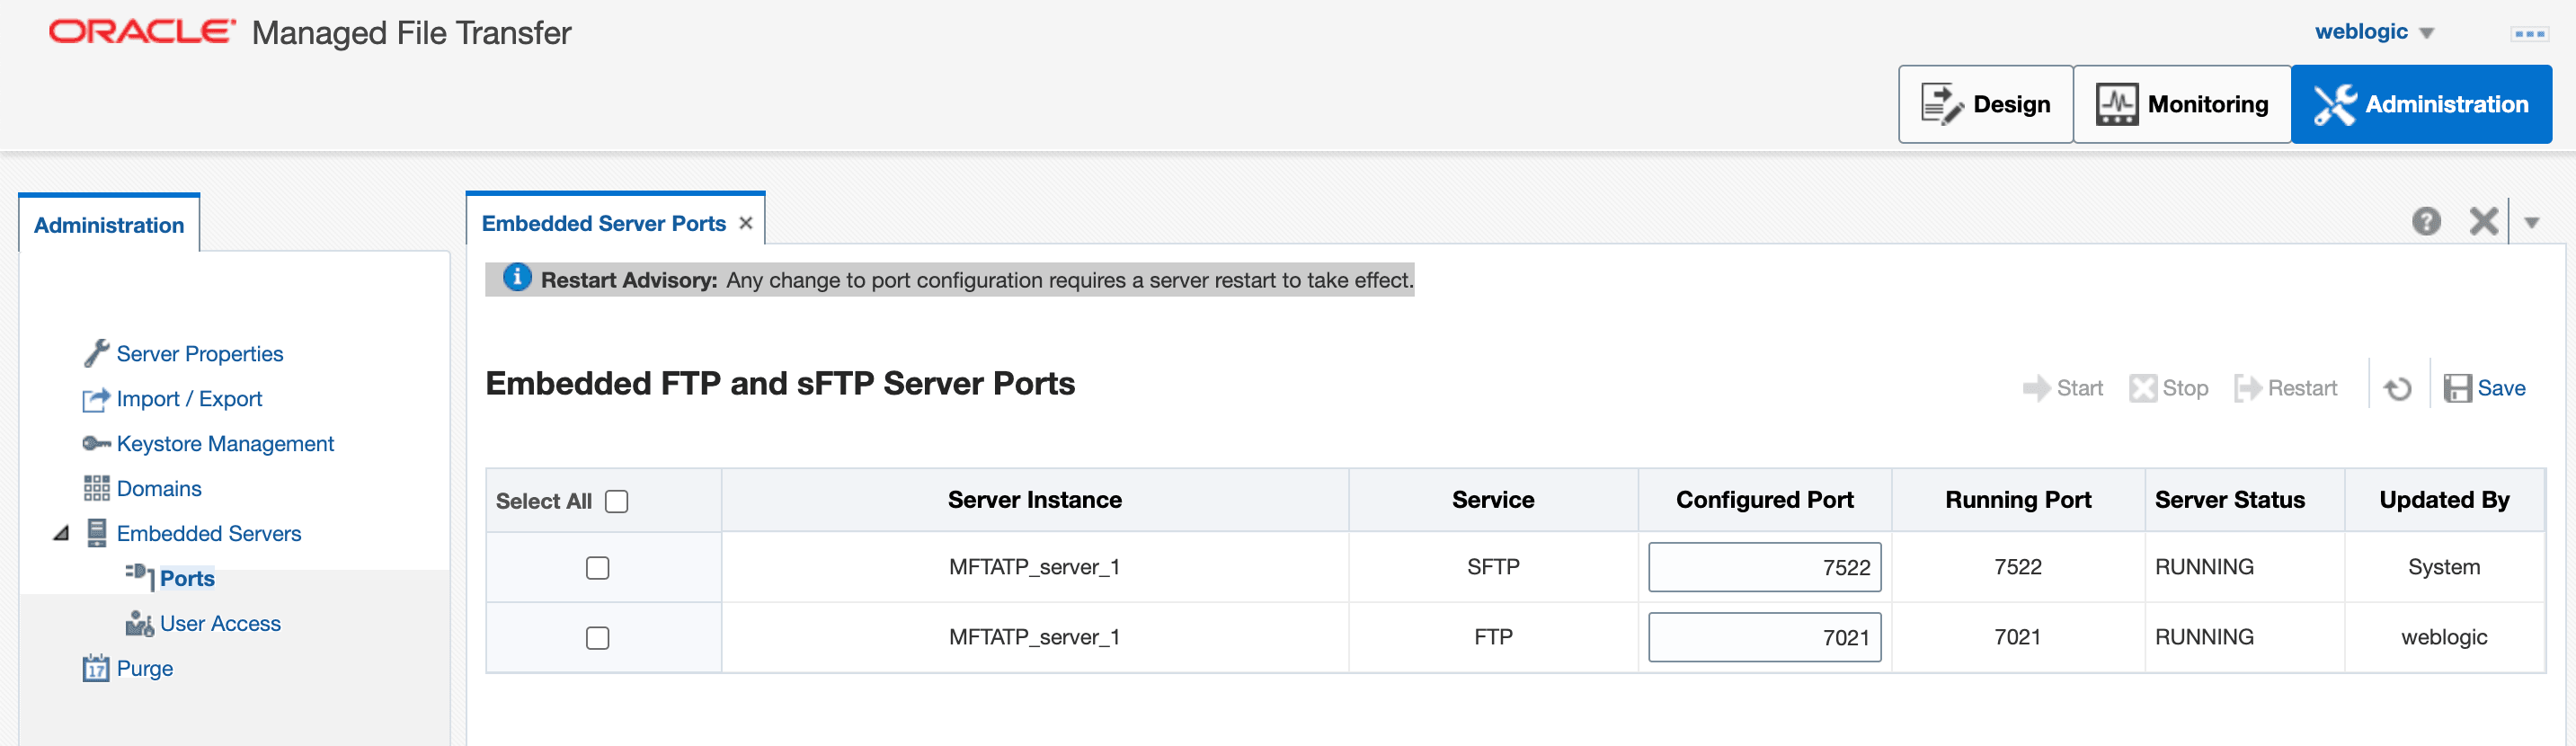This screenshot has width=2576, height=746.
Task: Open the tab list dropdown arrow
Action: (2530, 222)
